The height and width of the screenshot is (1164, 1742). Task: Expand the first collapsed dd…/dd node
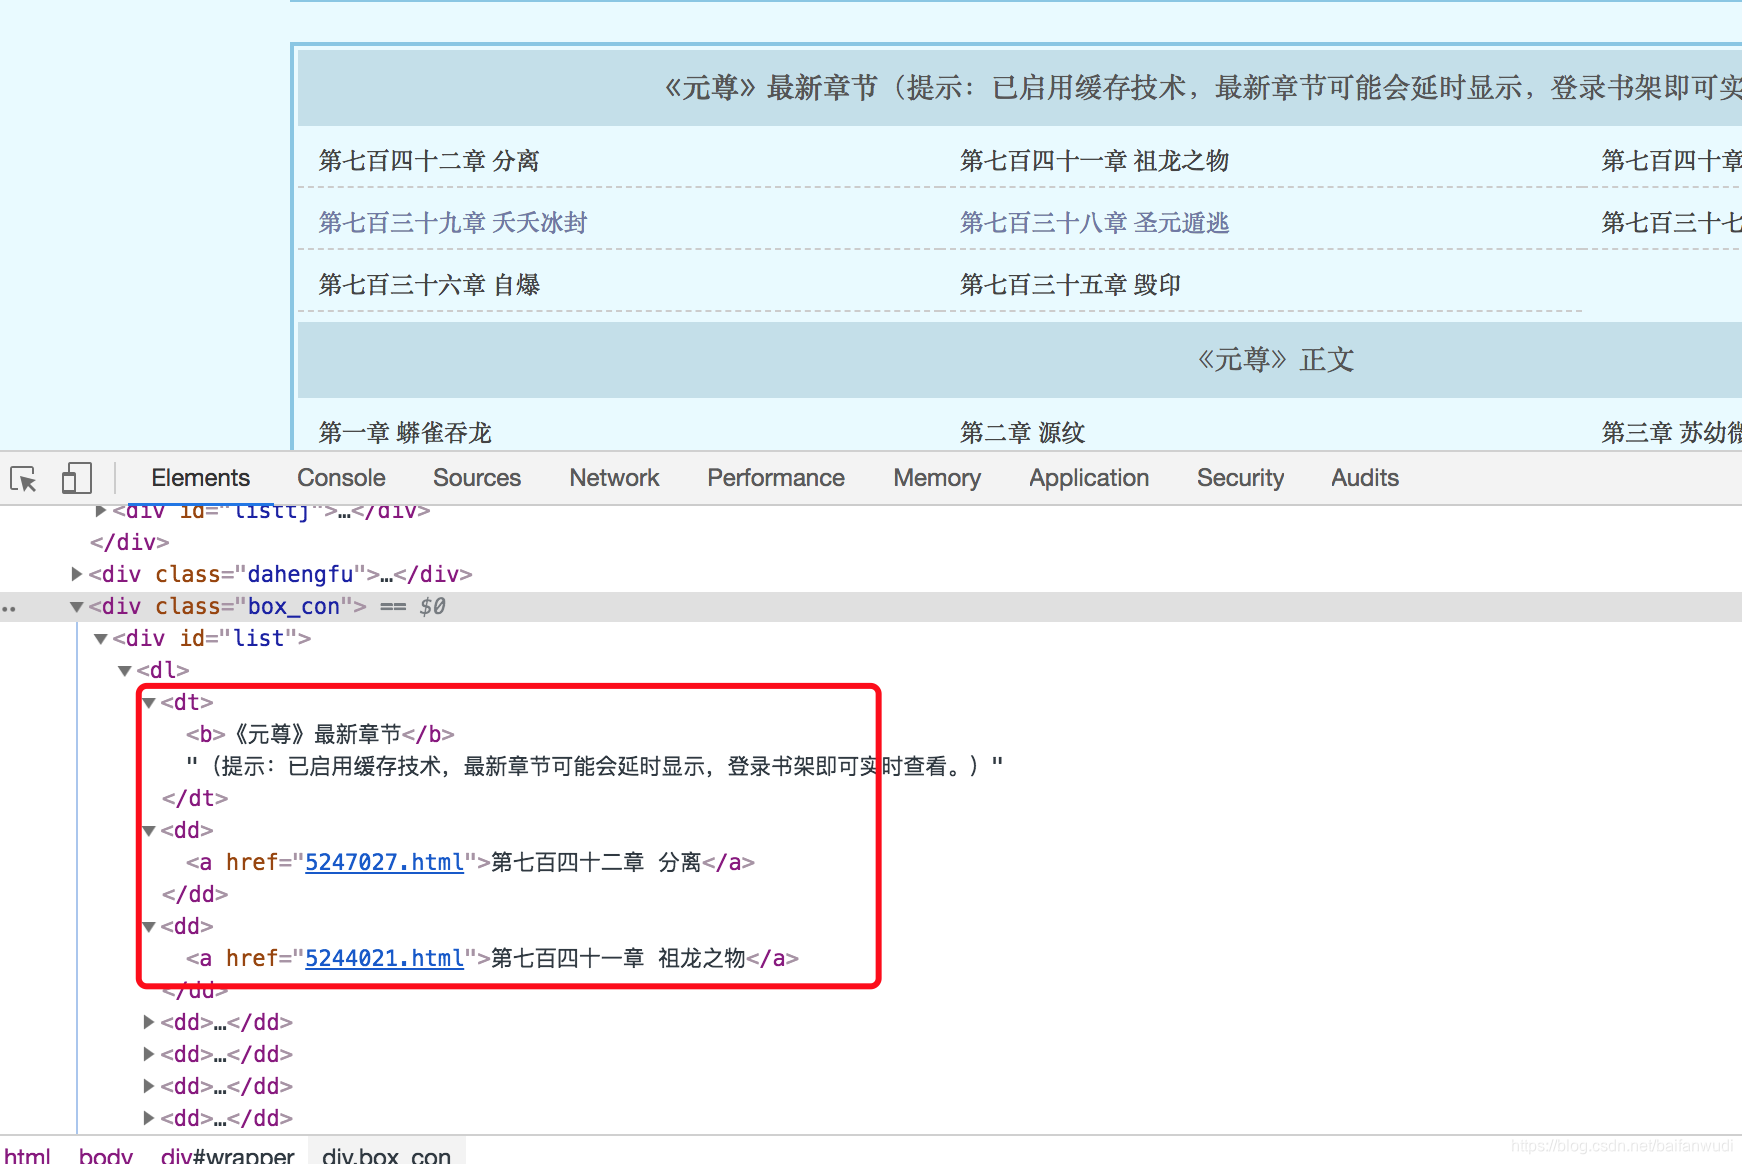tap(149, 1022)
